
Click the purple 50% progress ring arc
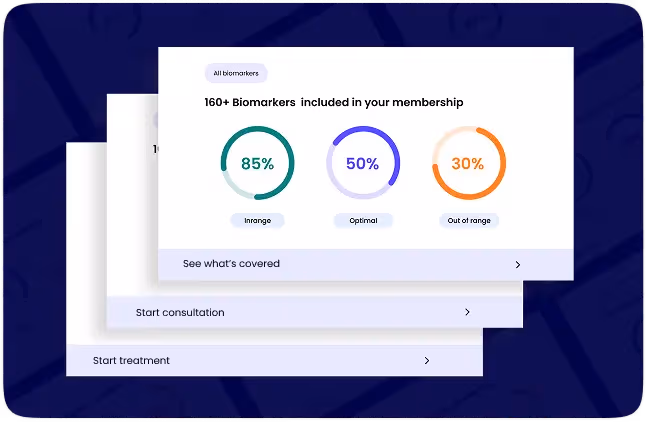click(397, 165)
